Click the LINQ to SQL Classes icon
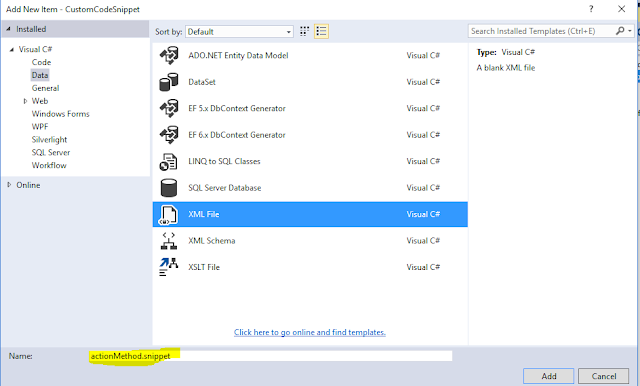 [x=169, y=162]
